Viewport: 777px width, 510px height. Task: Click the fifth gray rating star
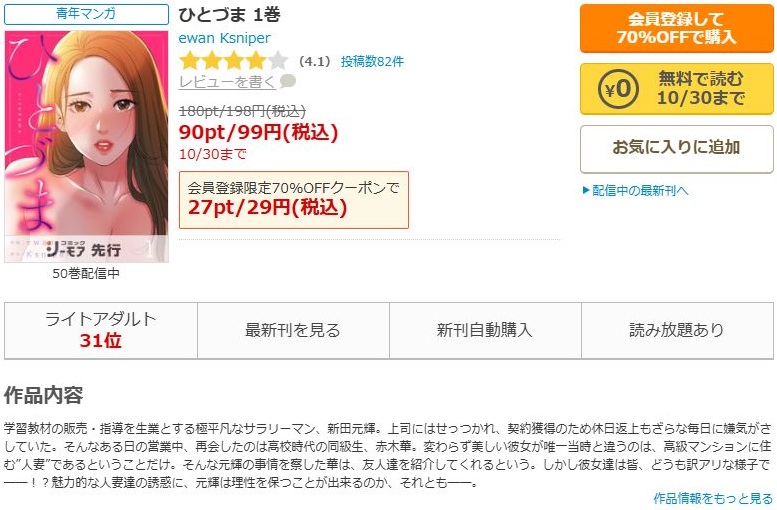tap(278, 61)
